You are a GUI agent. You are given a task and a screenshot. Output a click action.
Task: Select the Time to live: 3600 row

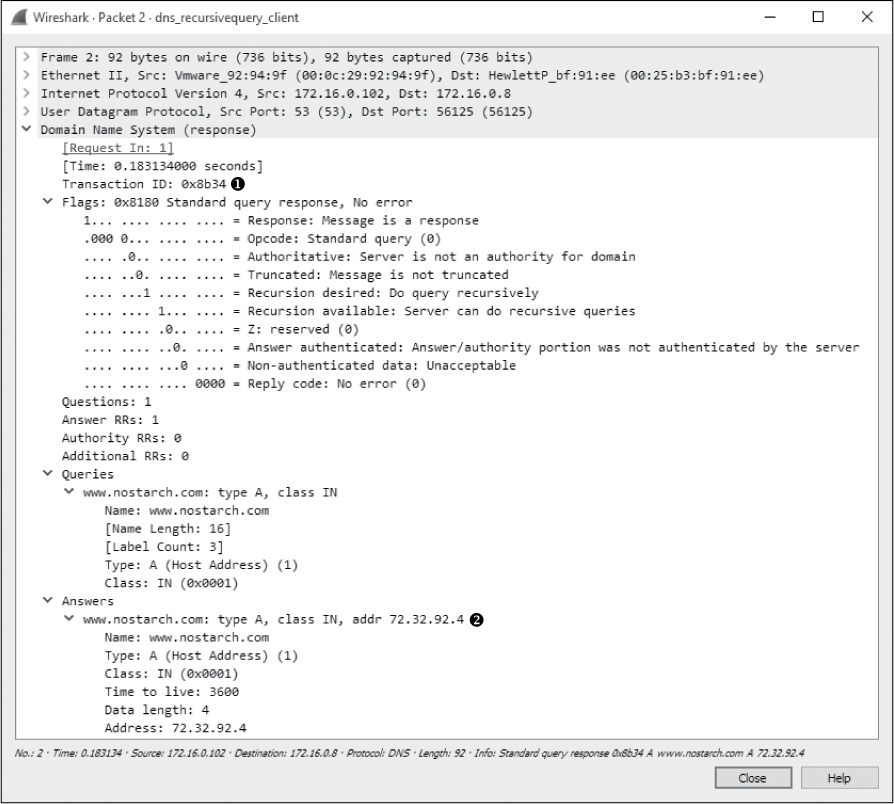[172, 692]
